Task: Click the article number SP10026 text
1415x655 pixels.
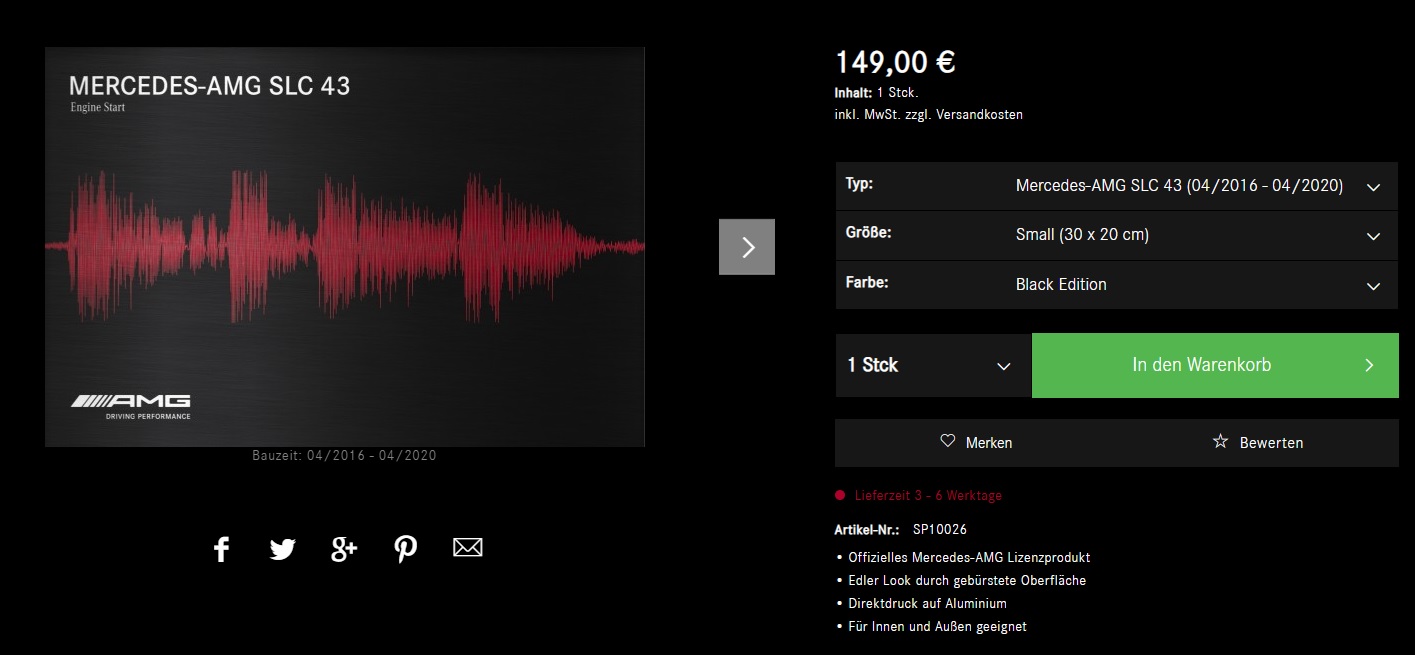Action: 938,529
